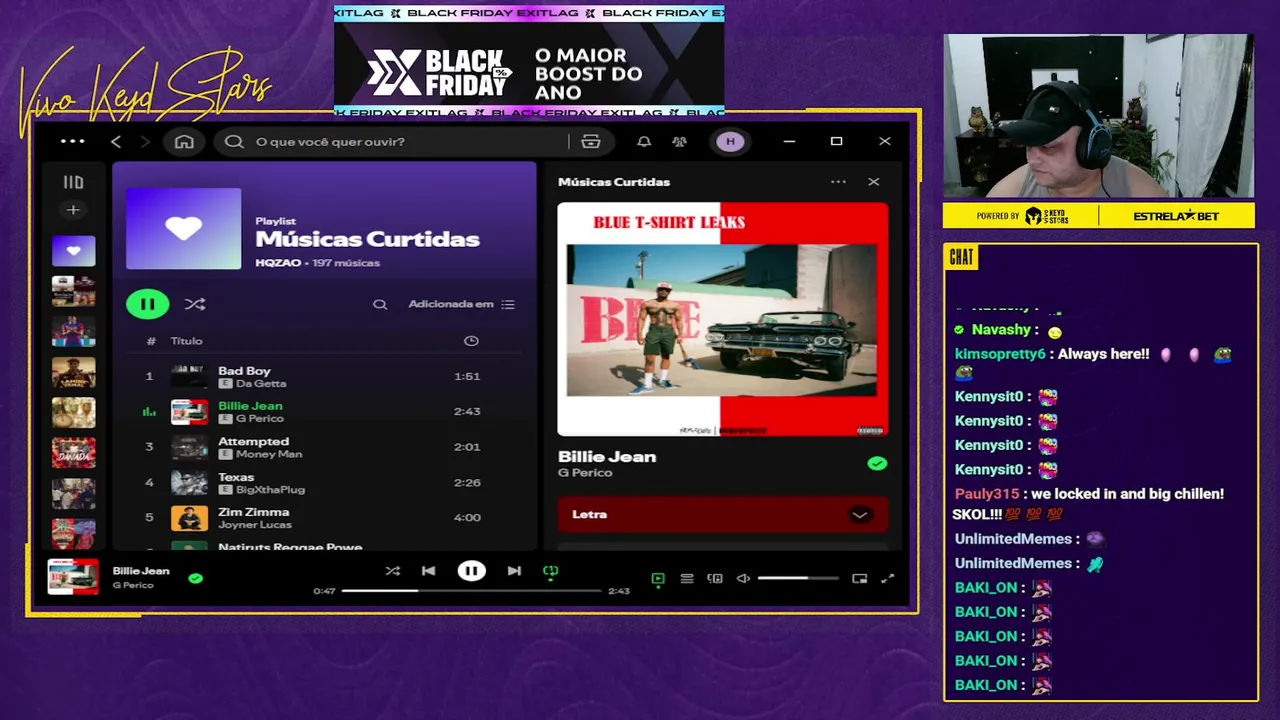Screen dimensions: 1280x720
Task: Open artist Joyner Lucas link
Action: [255, 525]
